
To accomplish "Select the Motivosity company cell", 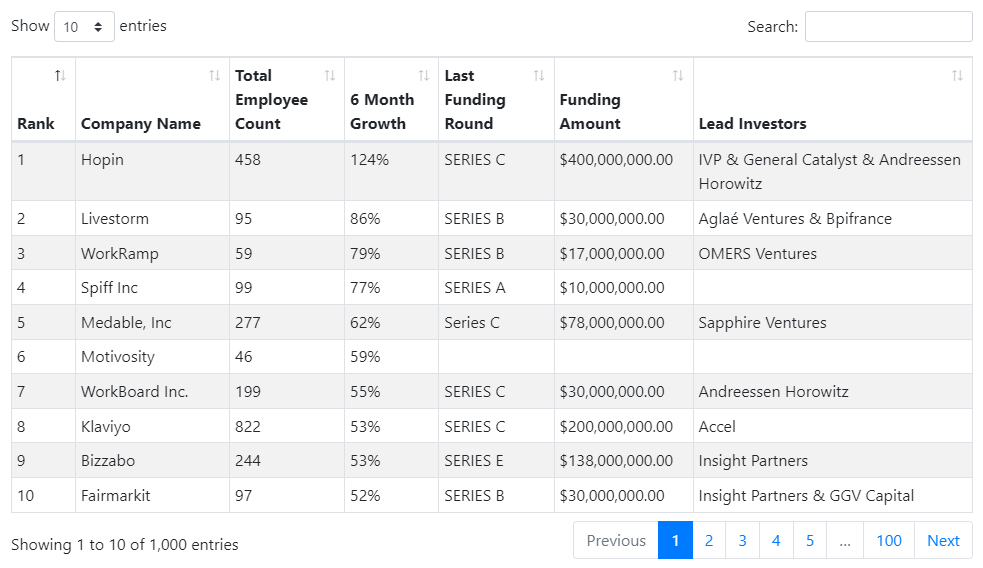I will (152, 357).
